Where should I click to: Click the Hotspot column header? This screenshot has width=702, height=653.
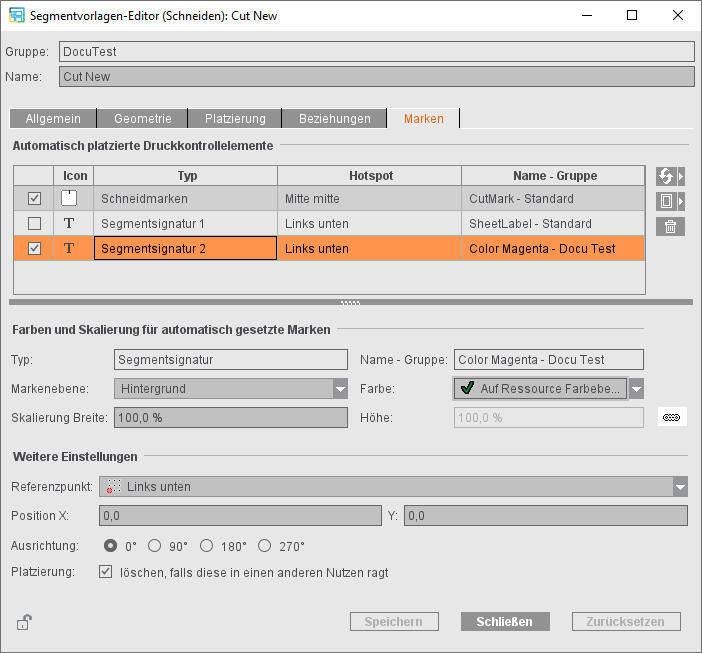tap(369, 175)
